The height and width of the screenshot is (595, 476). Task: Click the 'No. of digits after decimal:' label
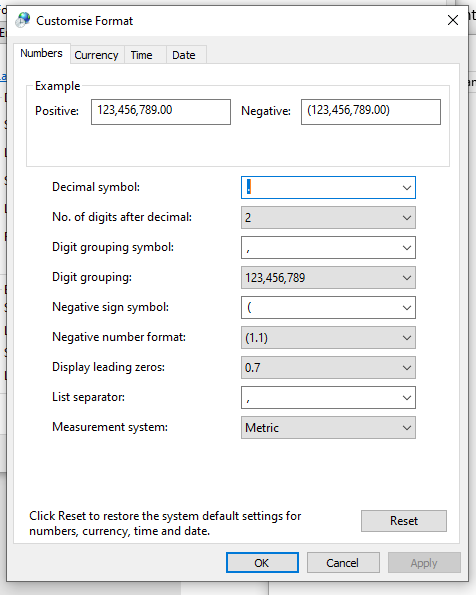122,217
